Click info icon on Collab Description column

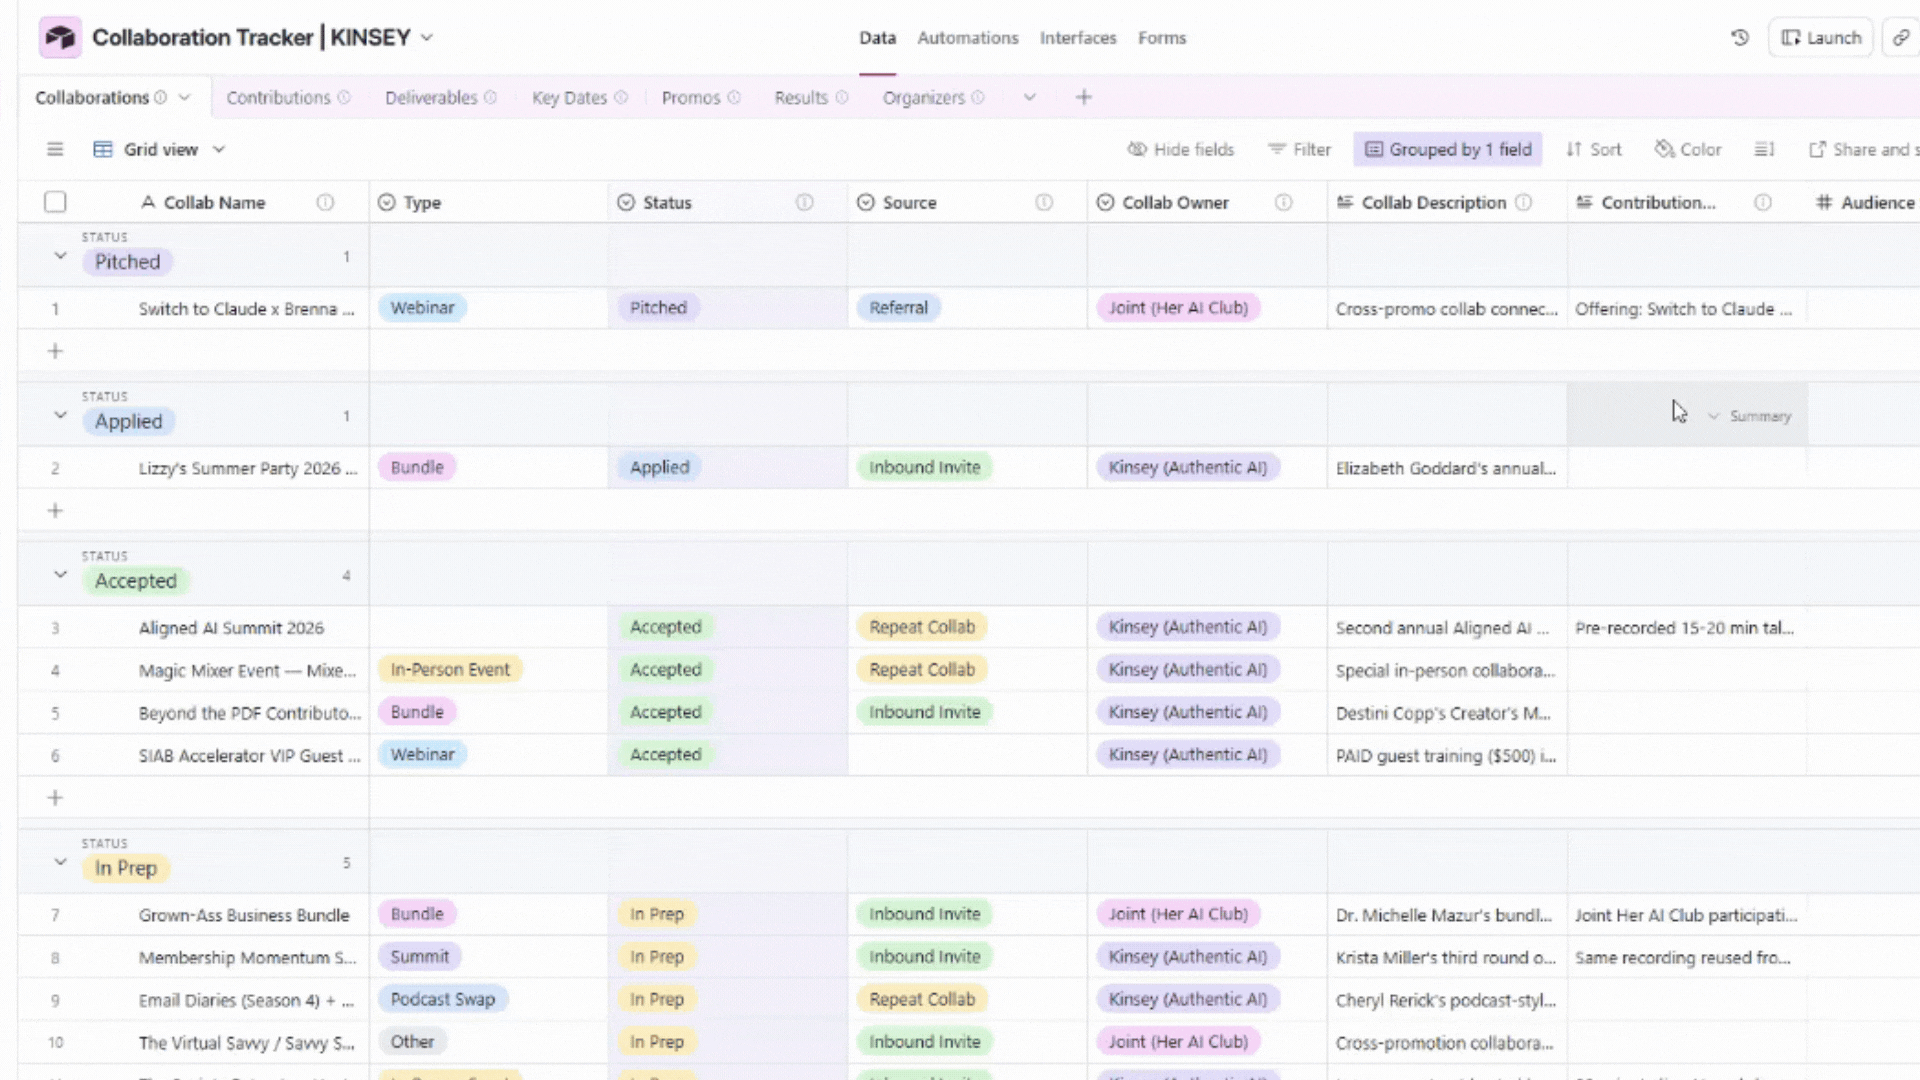(1523, 202)
